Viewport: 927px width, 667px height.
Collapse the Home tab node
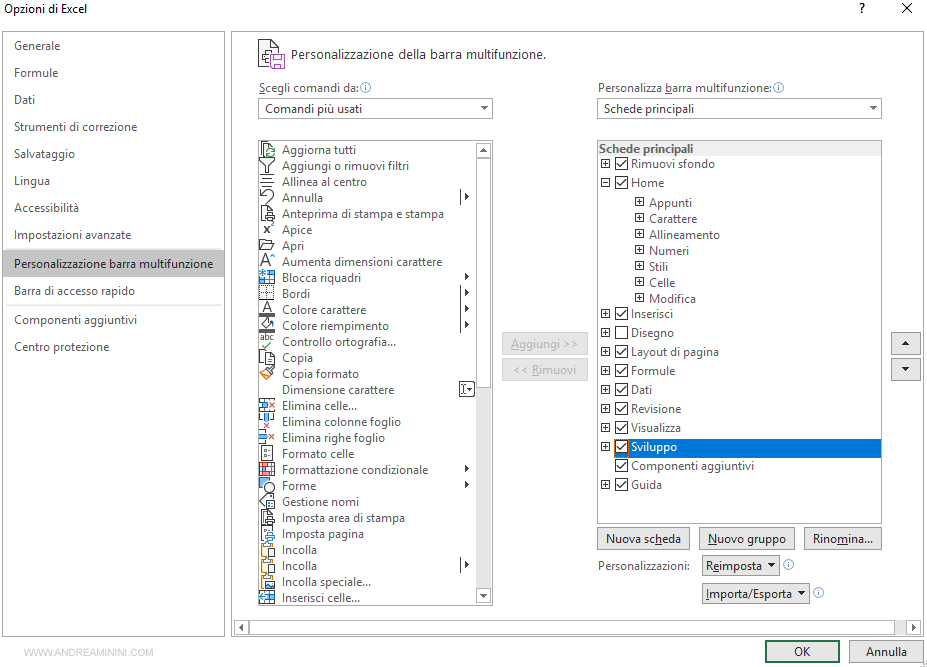coord(605,183)
